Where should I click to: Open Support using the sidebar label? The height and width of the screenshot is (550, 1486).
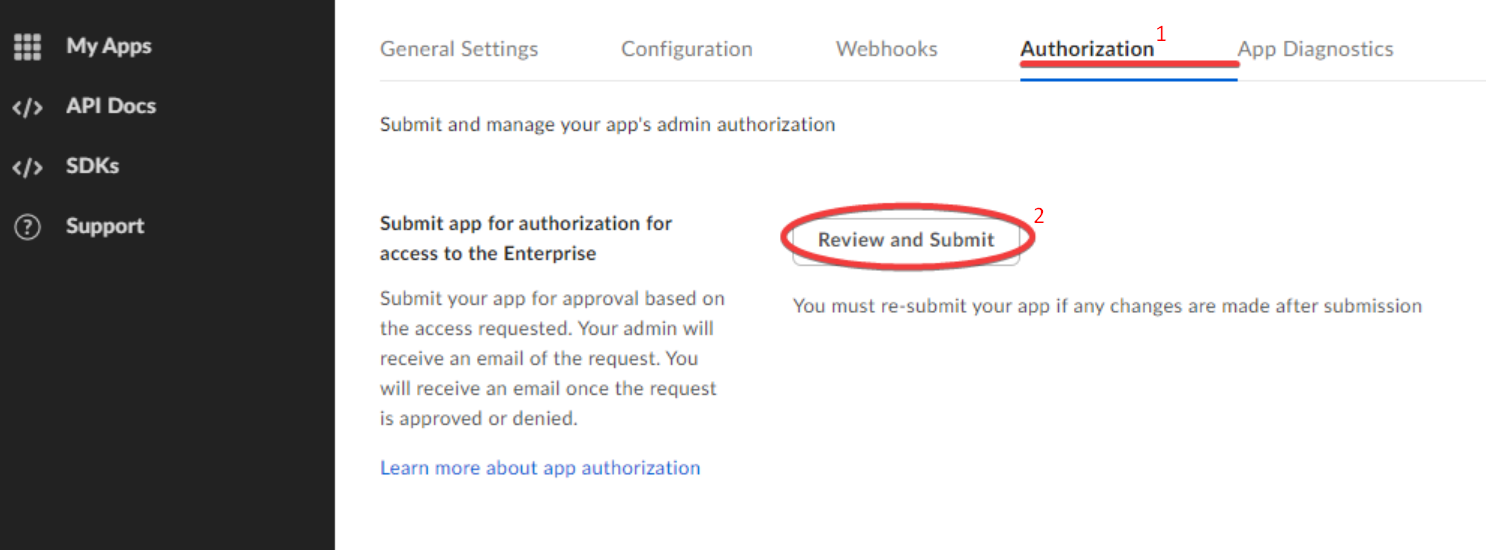(105, 226)
